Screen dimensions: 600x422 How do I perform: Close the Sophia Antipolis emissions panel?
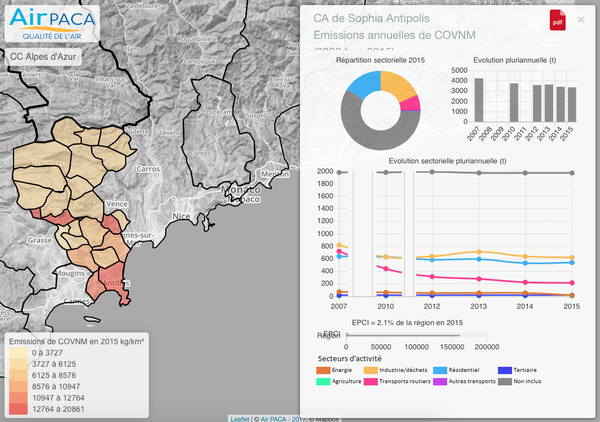[581, 19]
